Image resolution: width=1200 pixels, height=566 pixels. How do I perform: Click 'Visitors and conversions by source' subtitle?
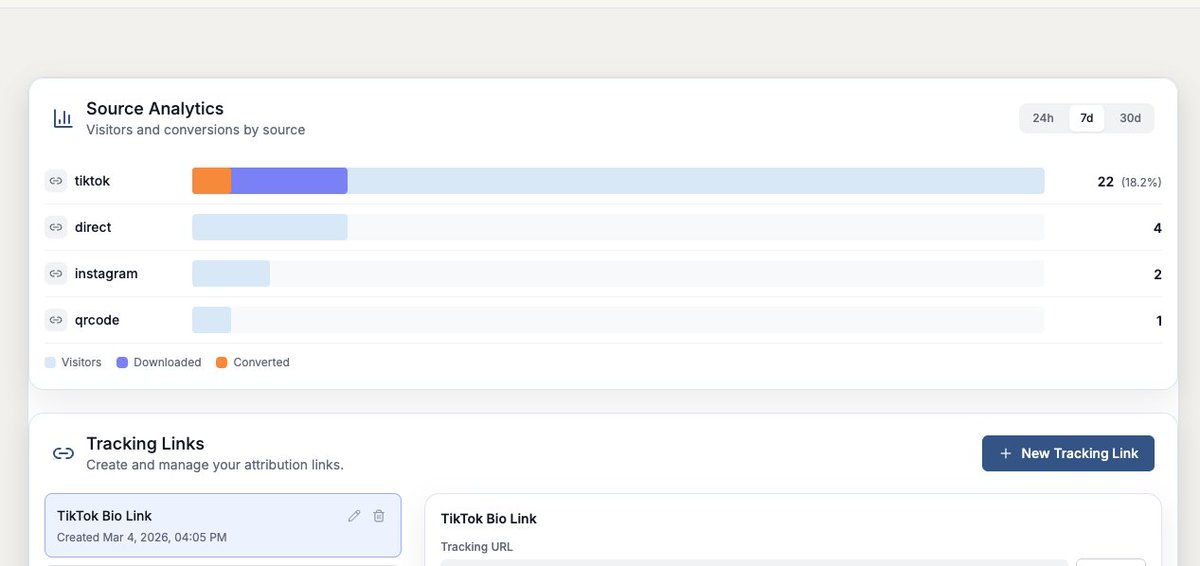196,130
